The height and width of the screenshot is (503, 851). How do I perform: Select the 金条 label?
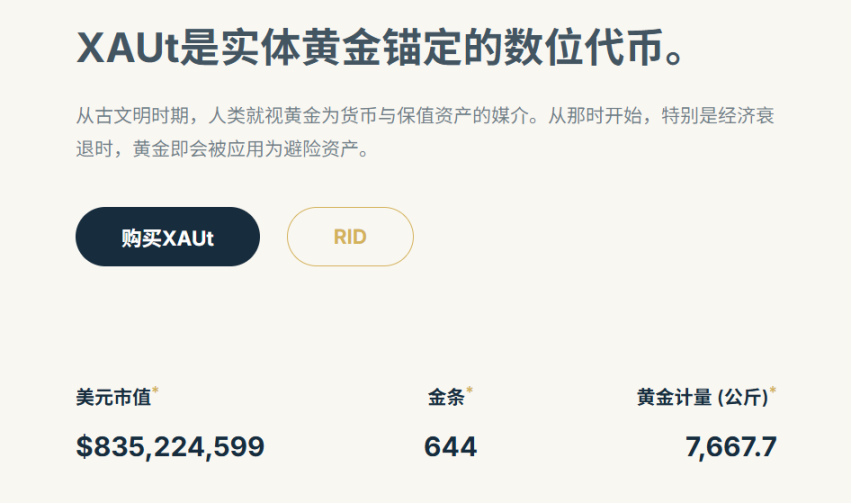446,397
